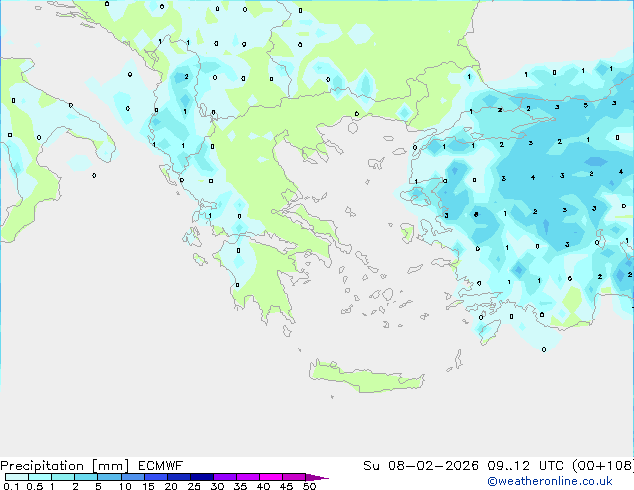Pick the violet 30–35 mm legend swatch
634x490 pixels.
point(225,477)
